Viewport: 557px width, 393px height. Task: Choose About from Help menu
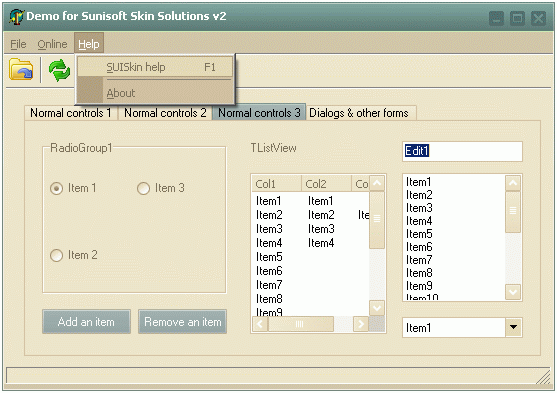[x=155, y=93]
